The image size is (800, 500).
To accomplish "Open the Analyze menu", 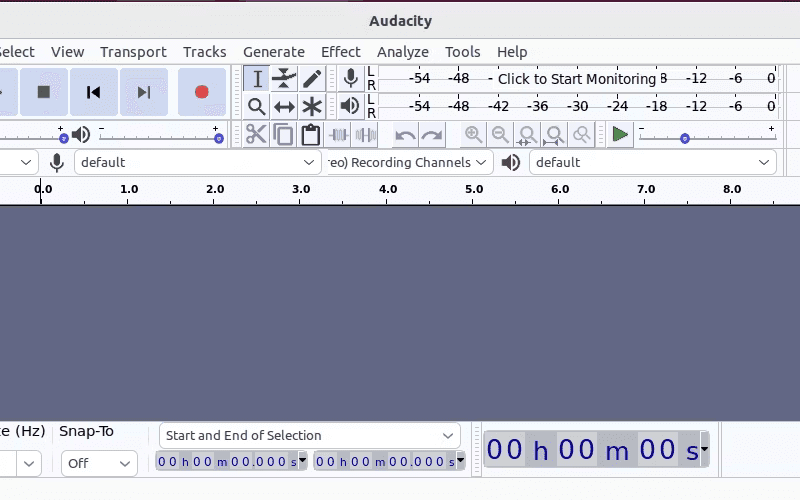I will coord(403,52).
